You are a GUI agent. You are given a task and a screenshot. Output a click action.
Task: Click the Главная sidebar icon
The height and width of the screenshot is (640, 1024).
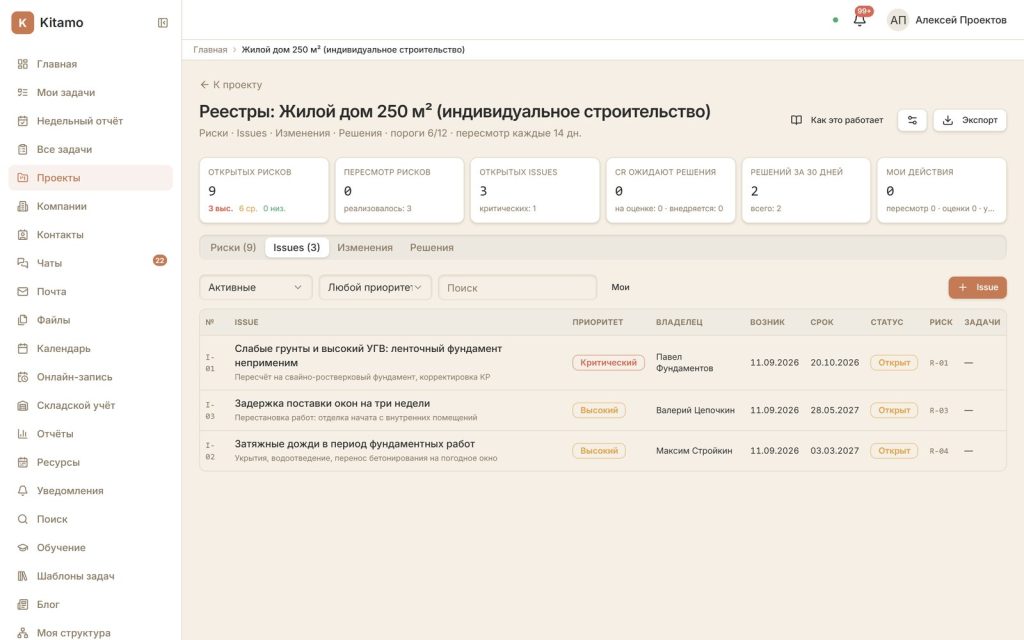tap(23, 64)
